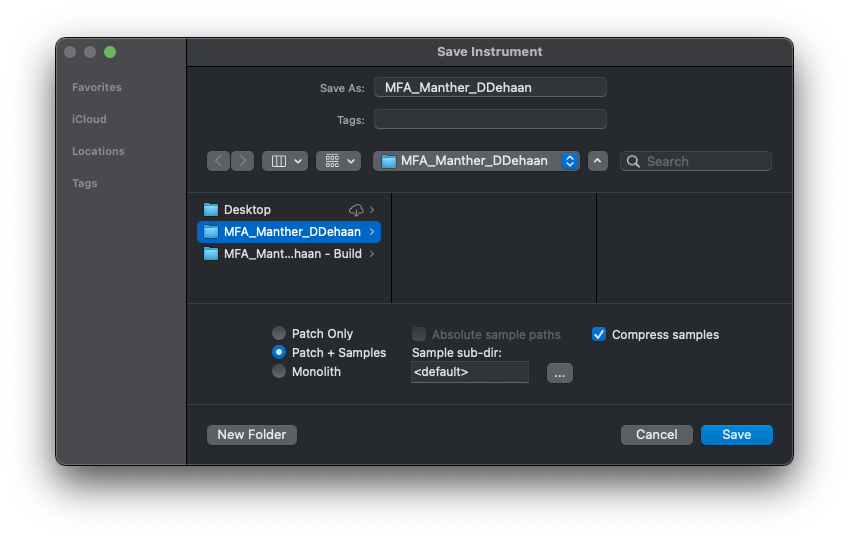Open the item grouping options button

(x=338, y=161)
